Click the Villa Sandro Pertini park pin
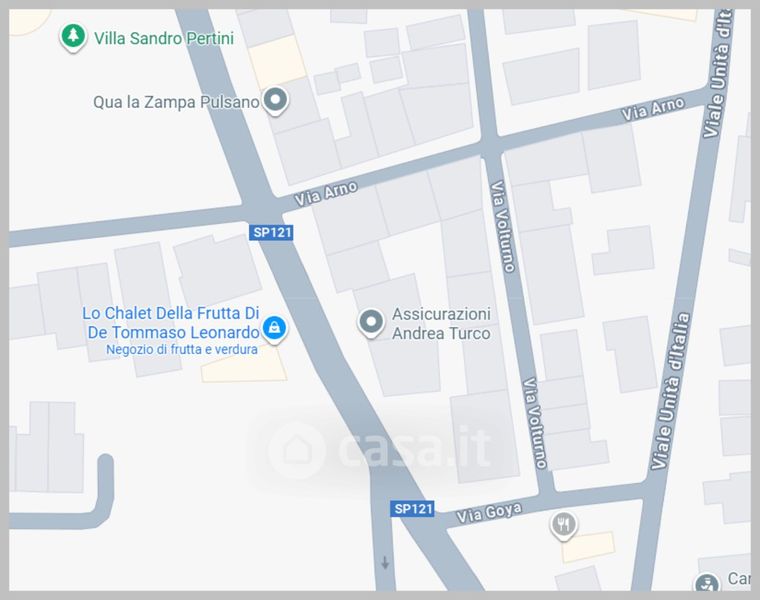The height and width of the screenshot is (600, 760). pyautogui.click(x=73, y=38)
